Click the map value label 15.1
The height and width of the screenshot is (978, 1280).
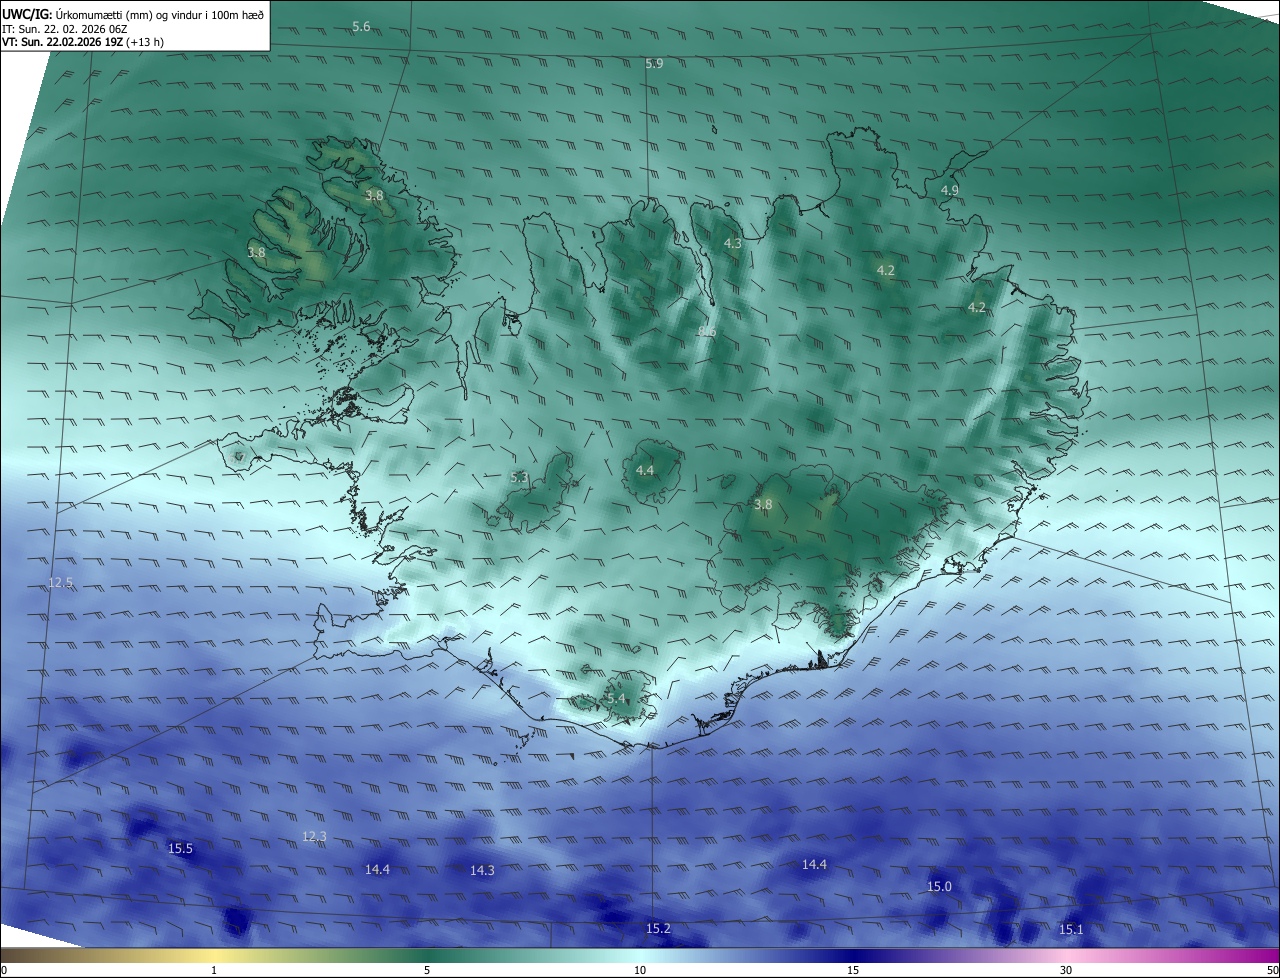(x=1071, y=930)
